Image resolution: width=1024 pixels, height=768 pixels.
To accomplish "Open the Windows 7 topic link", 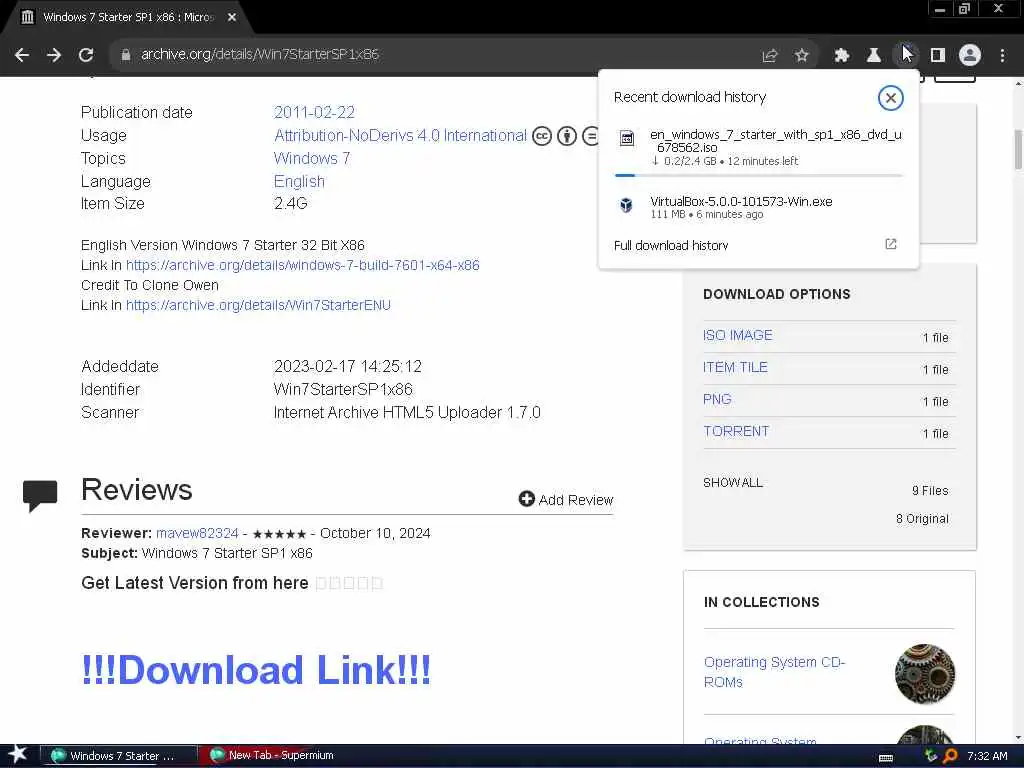I will (312, 159).
